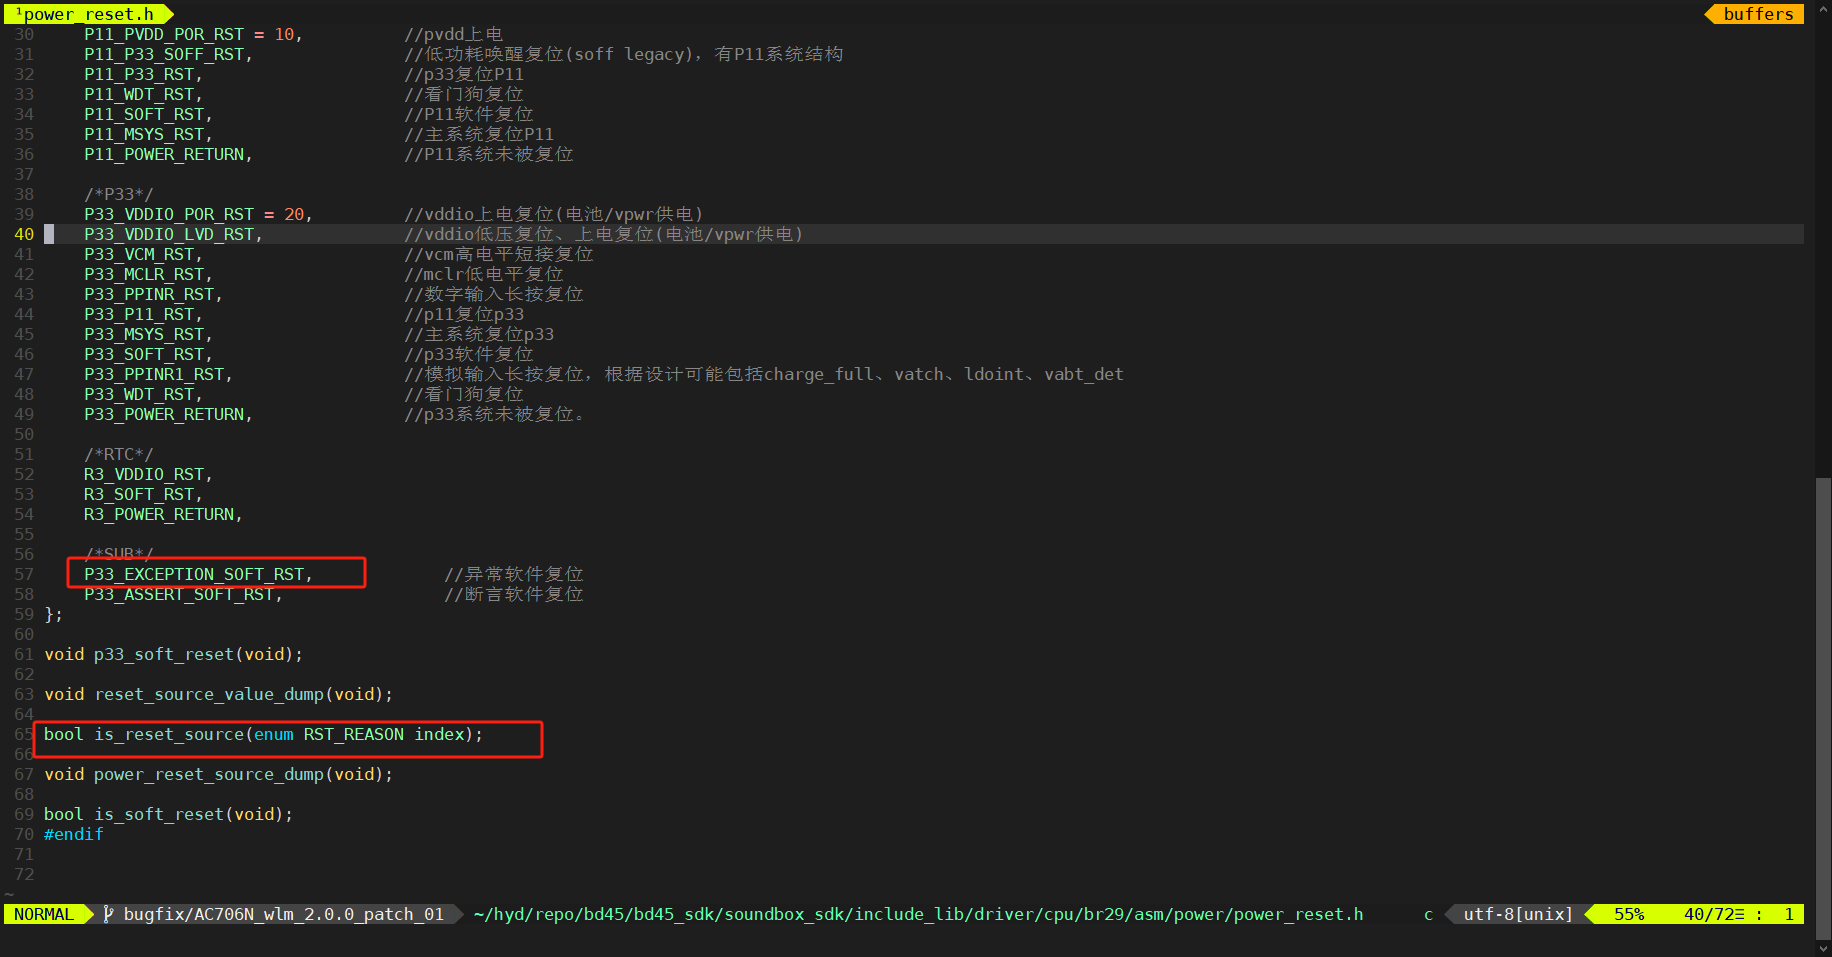Click bool is_reset_source declaration

263,734
